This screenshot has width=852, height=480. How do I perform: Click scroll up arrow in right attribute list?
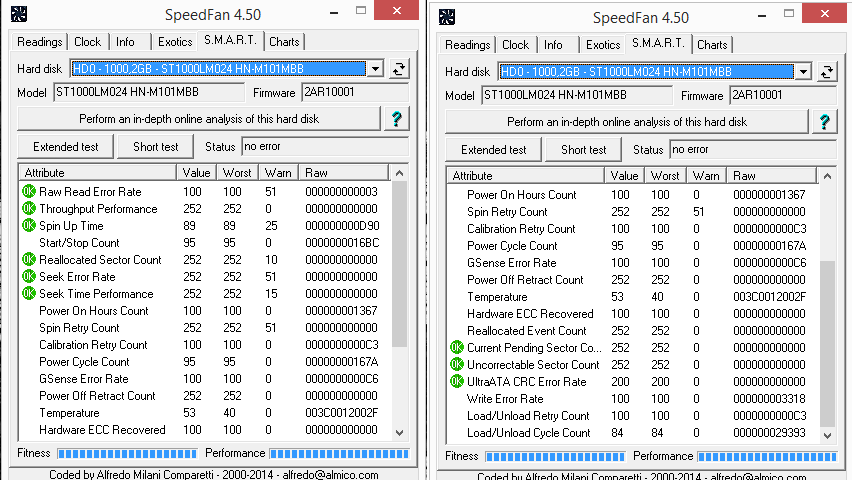[x=828, y=176]
